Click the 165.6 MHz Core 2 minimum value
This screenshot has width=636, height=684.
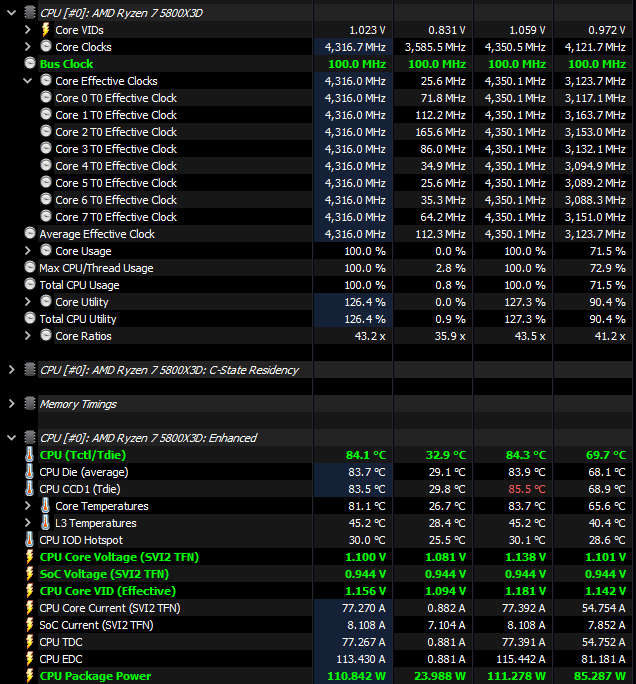click(x=441, y=132)
